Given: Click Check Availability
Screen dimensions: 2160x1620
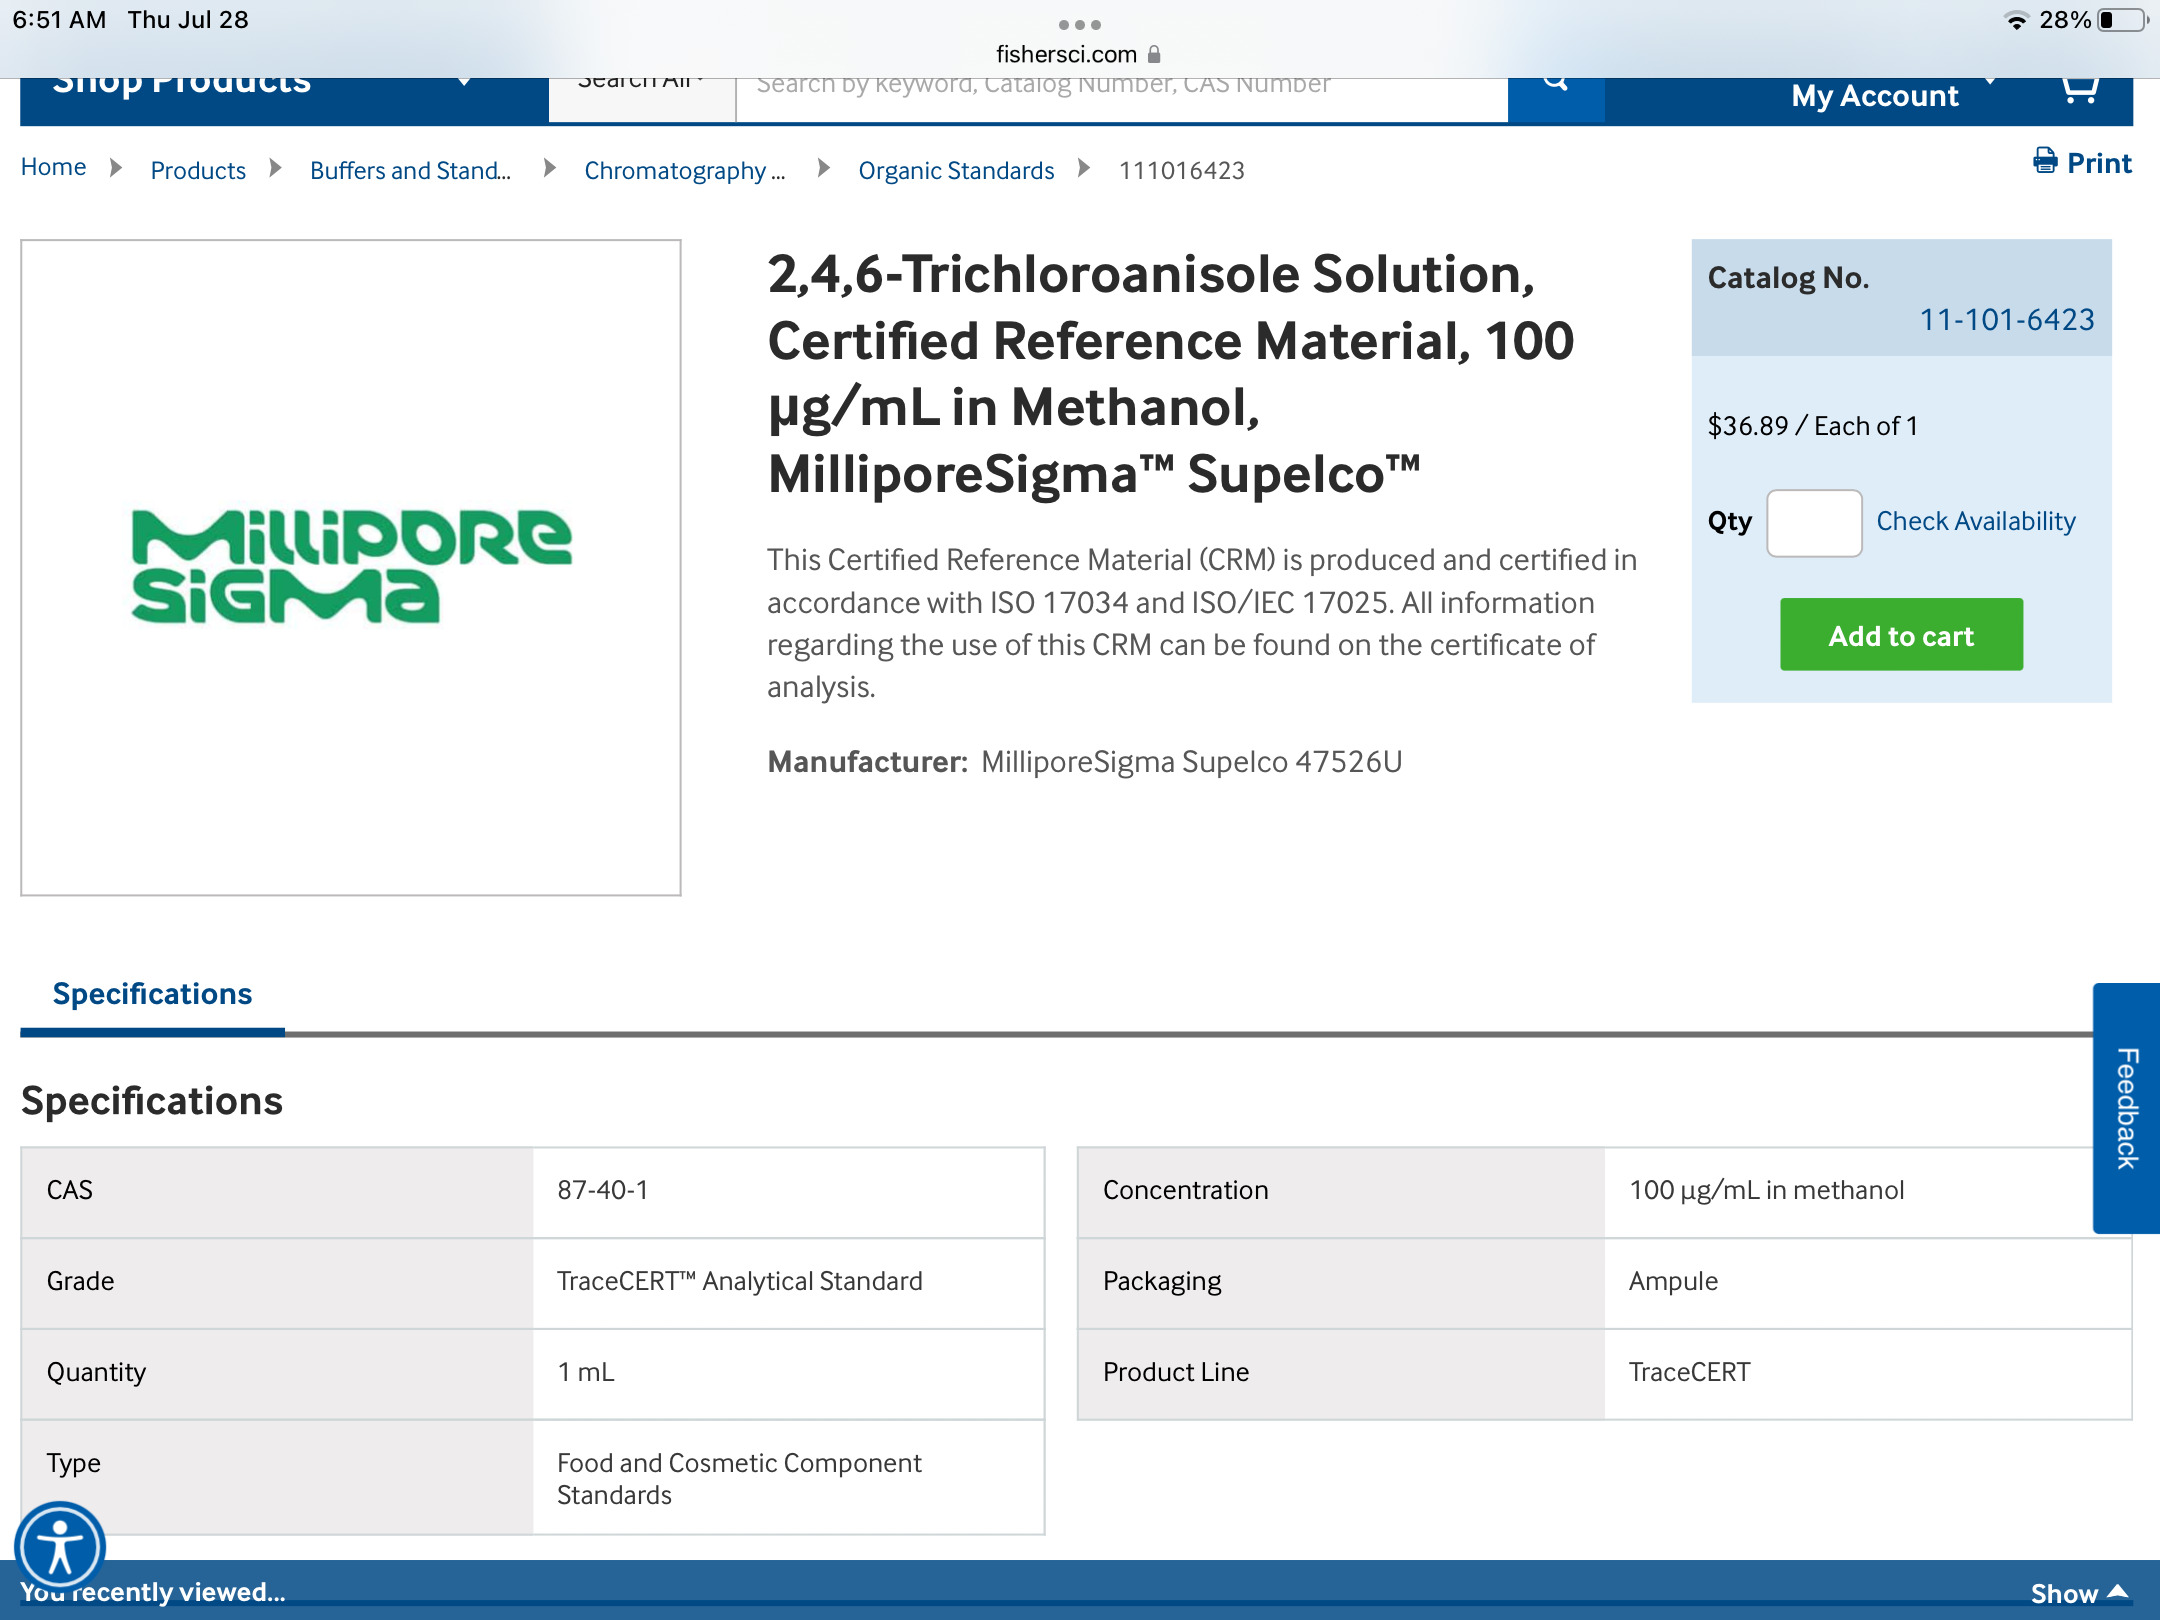Looking at the screenshot, I should (1976, 521).
